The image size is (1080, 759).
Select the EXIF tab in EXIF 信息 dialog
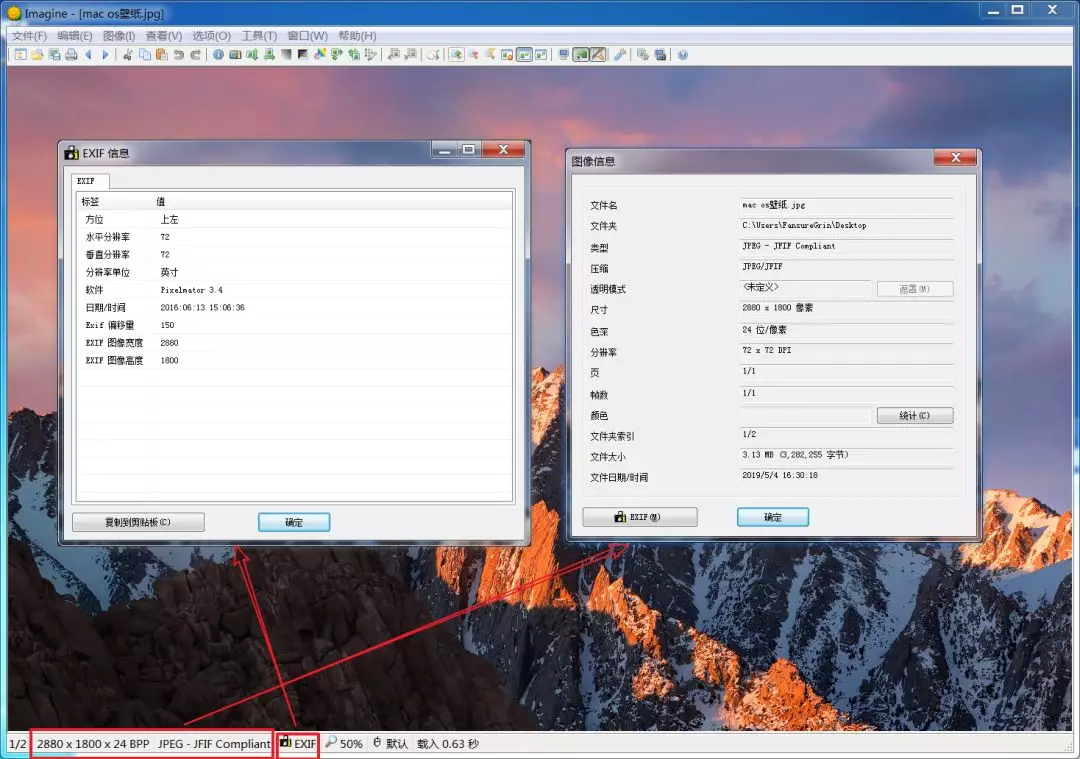tap(90, 181)
